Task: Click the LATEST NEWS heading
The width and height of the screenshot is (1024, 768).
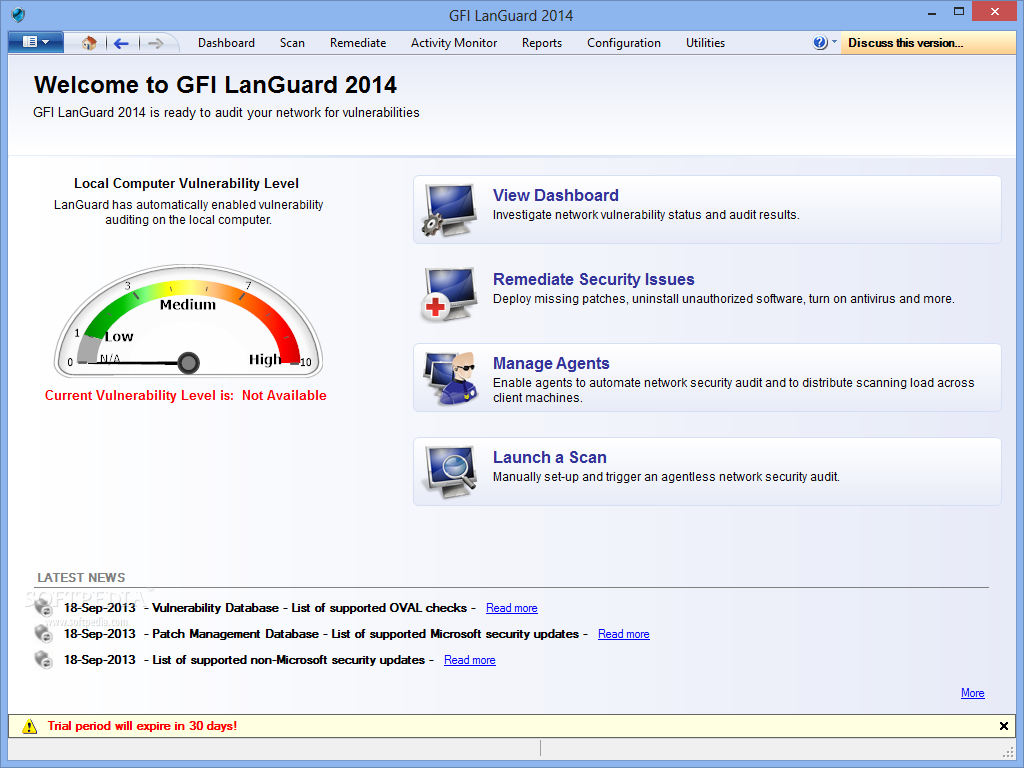Action: (81, 577)
